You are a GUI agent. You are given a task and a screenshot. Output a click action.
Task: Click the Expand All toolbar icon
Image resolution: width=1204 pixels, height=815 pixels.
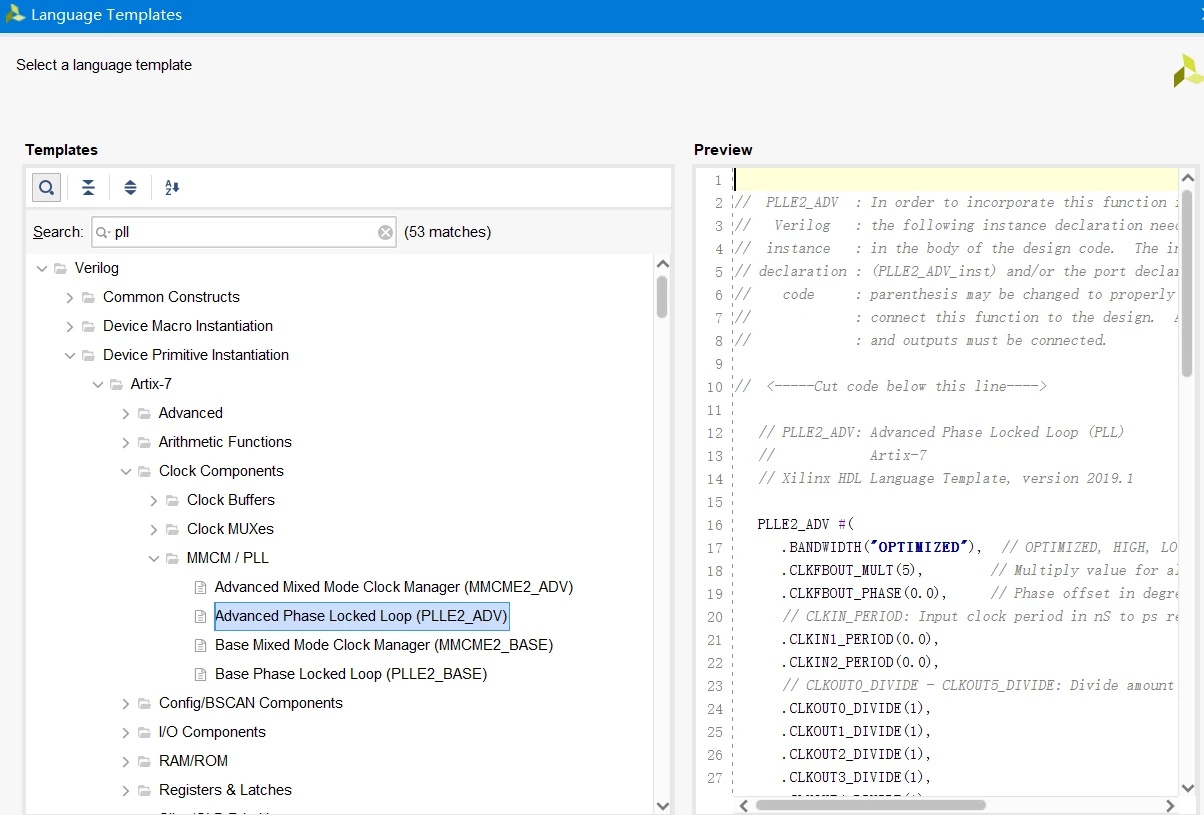click(x=130, y=187)
